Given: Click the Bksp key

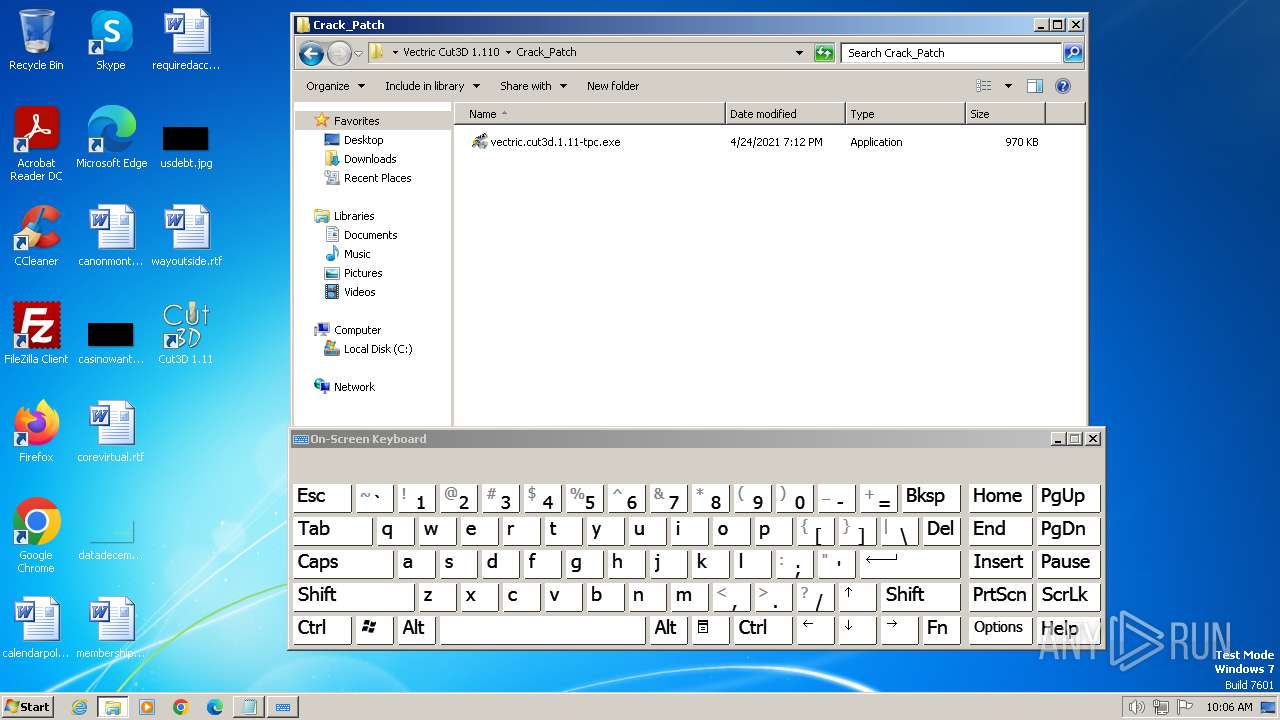Looking at the screenshot, I should [x=930, y=497].
